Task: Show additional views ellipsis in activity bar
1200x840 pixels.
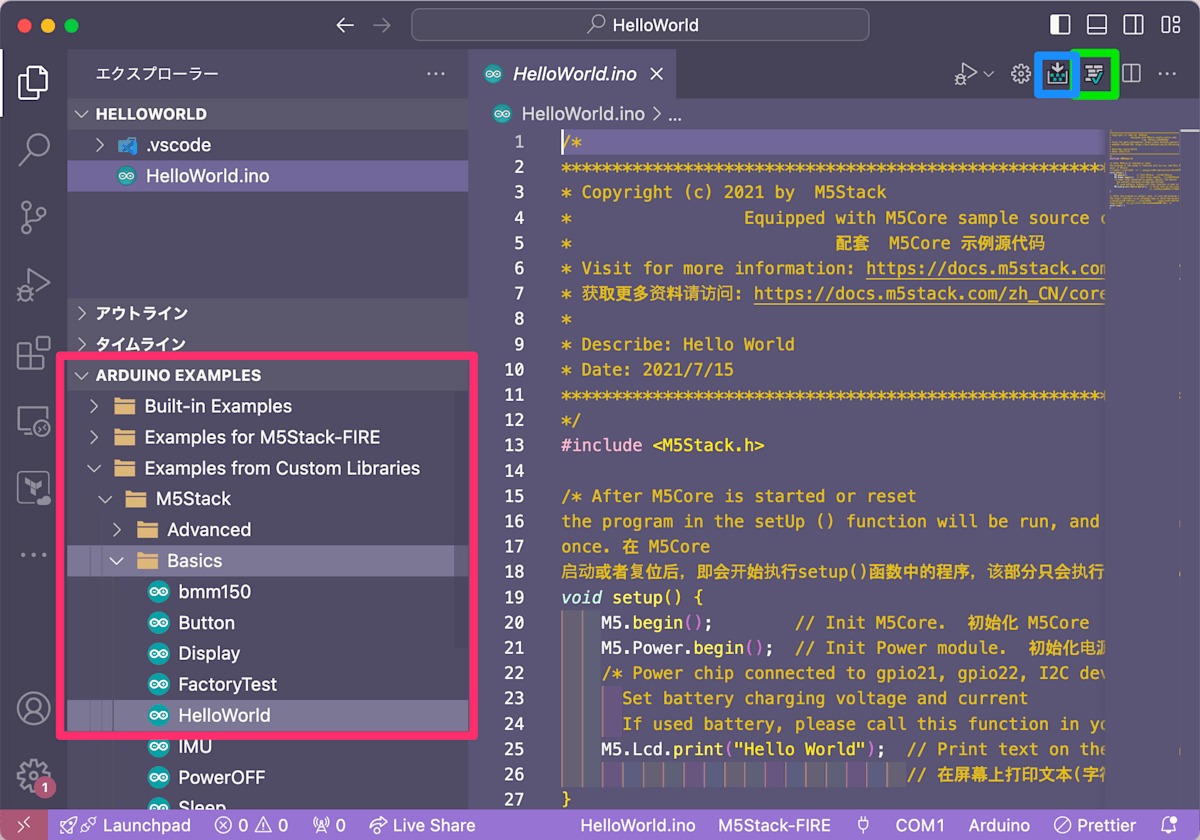Action: (33, 555)
